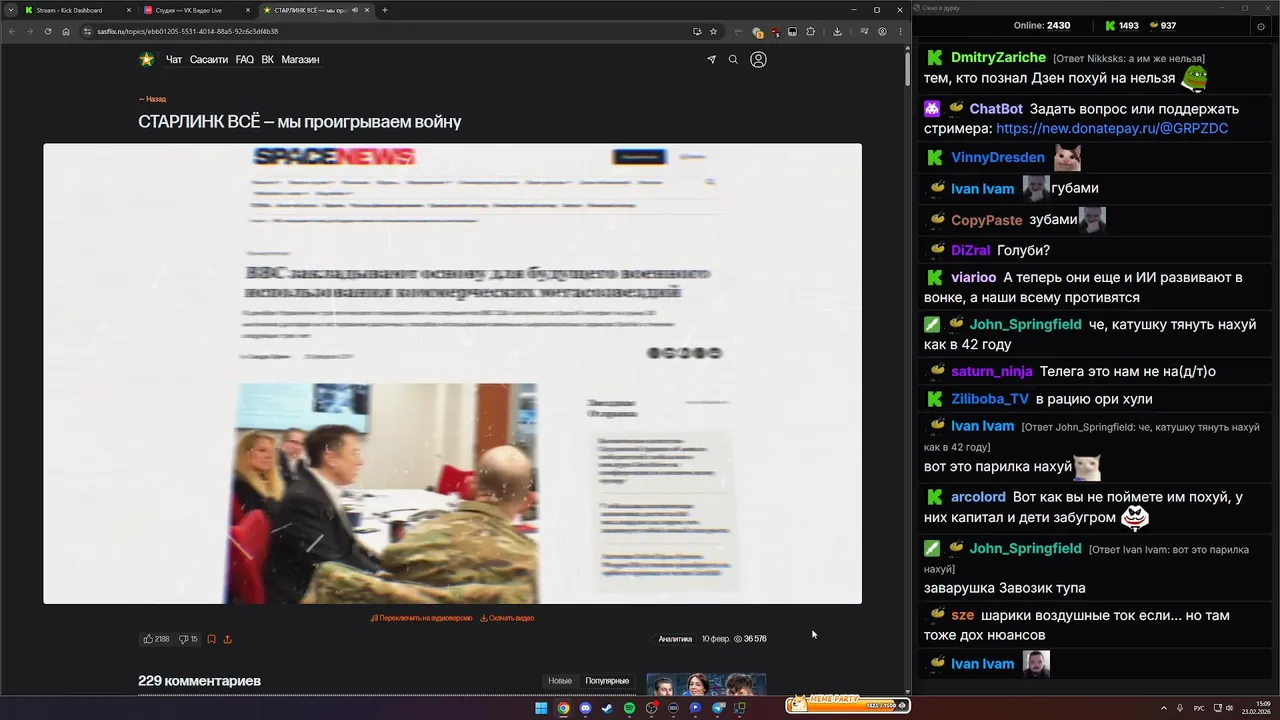Click the browser back arrow

tap(12, 31)
